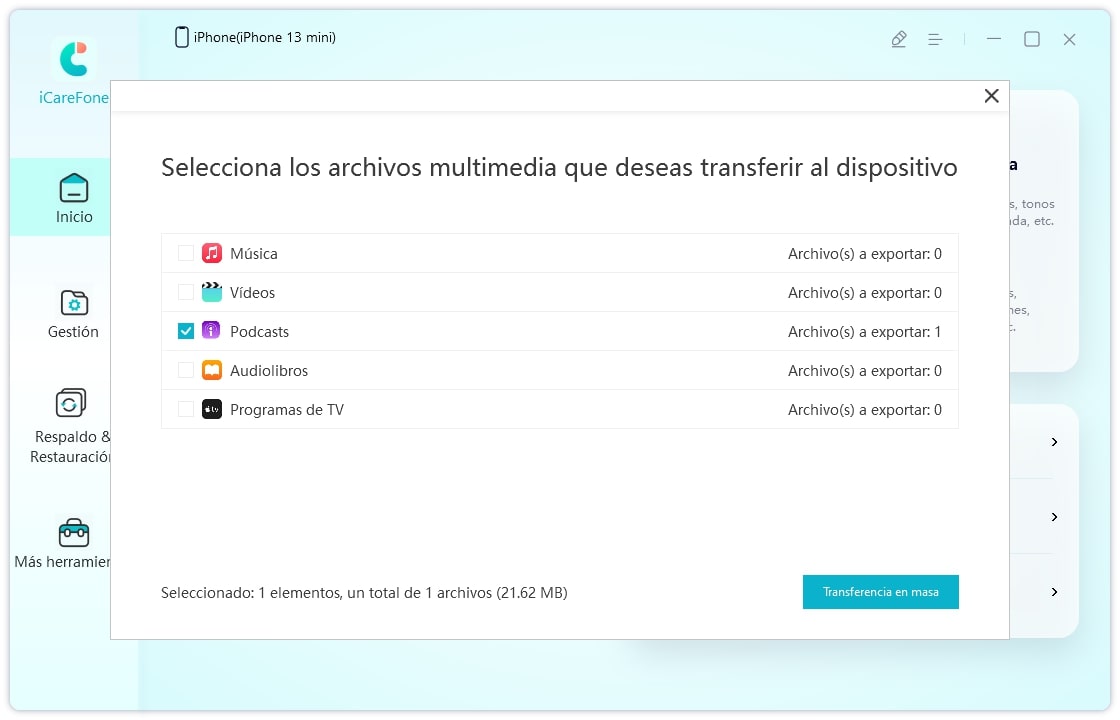1120x720 pixels.
Task: Expand the bottom background chevron arrow
Action: tap(1054, 592)
